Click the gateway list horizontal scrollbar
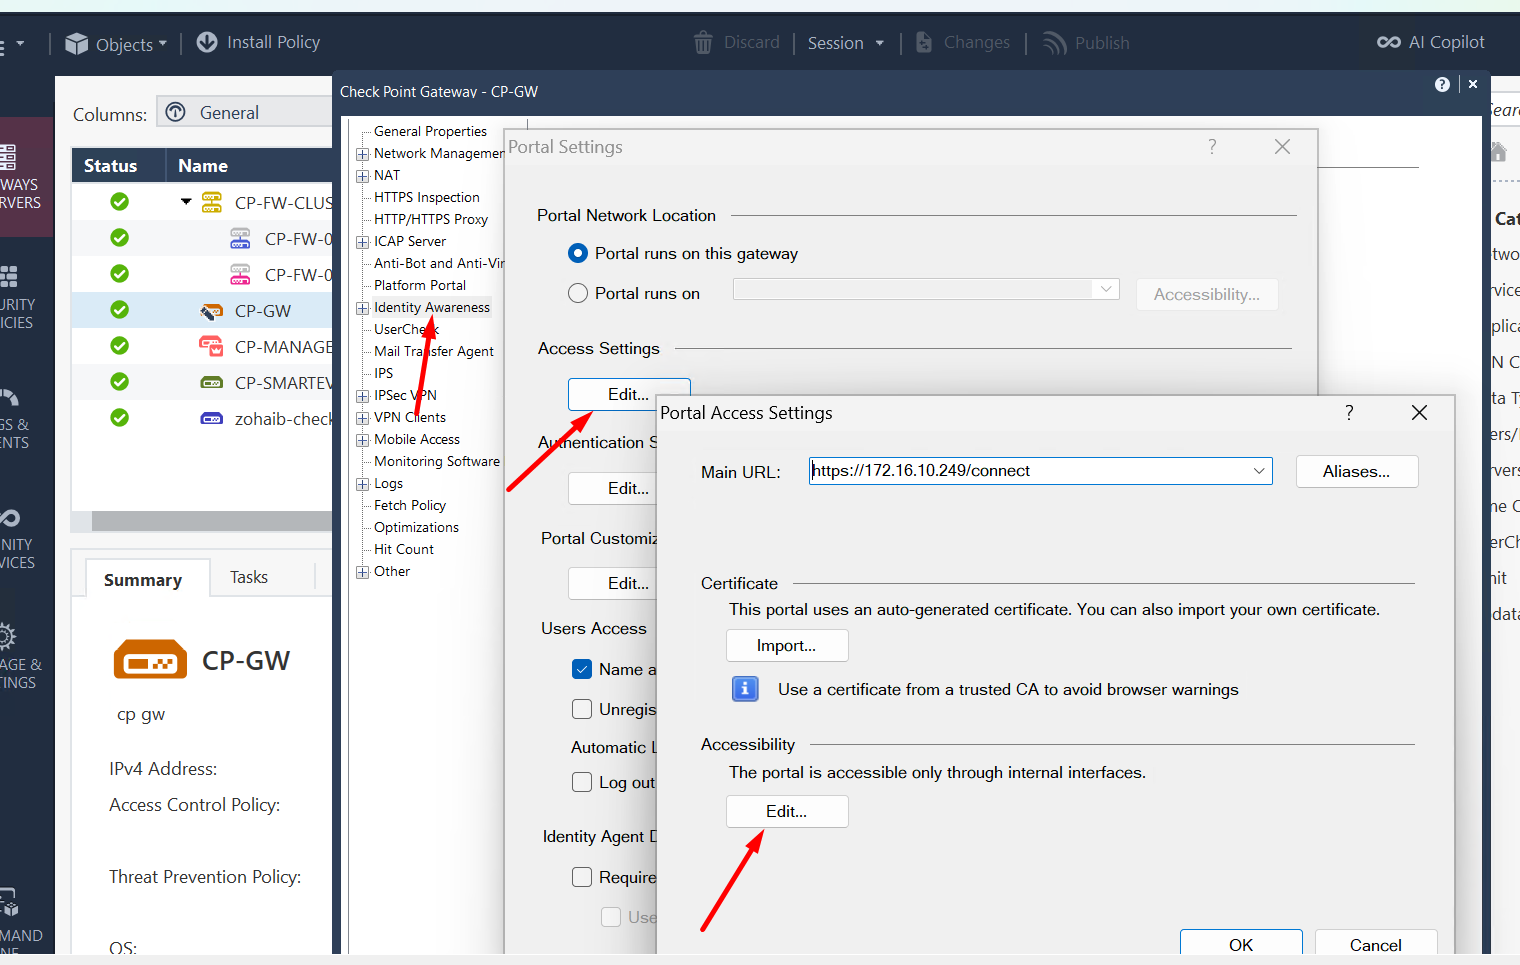 (212, 521)
